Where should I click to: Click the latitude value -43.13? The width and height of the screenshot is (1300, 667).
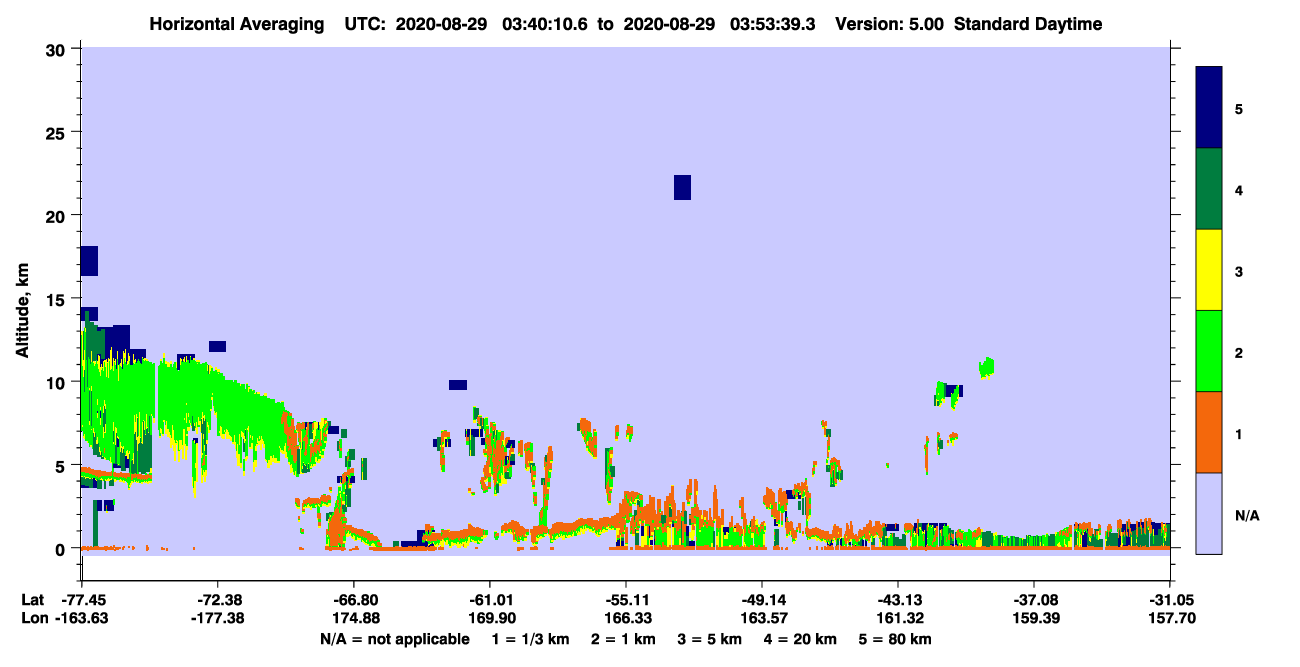pos(898,600)
